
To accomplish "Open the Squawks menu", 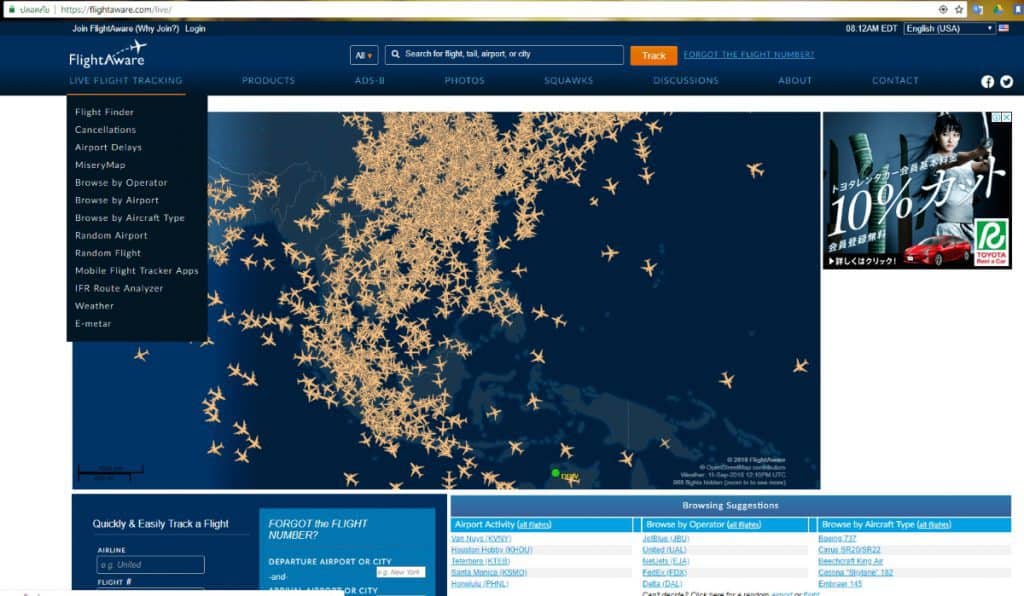I will click(569, 80).
